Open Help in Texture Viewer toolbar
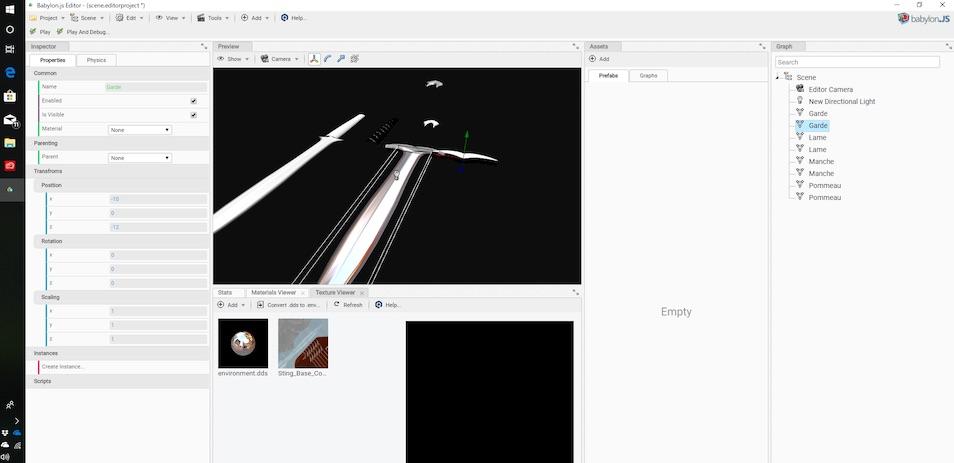 pyautogui.click(x=388, y=305)
